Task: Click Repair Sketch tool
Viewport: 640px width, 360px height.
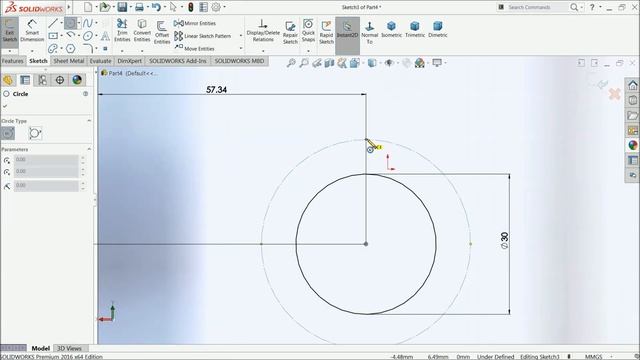Action: [x=290, y=33]
